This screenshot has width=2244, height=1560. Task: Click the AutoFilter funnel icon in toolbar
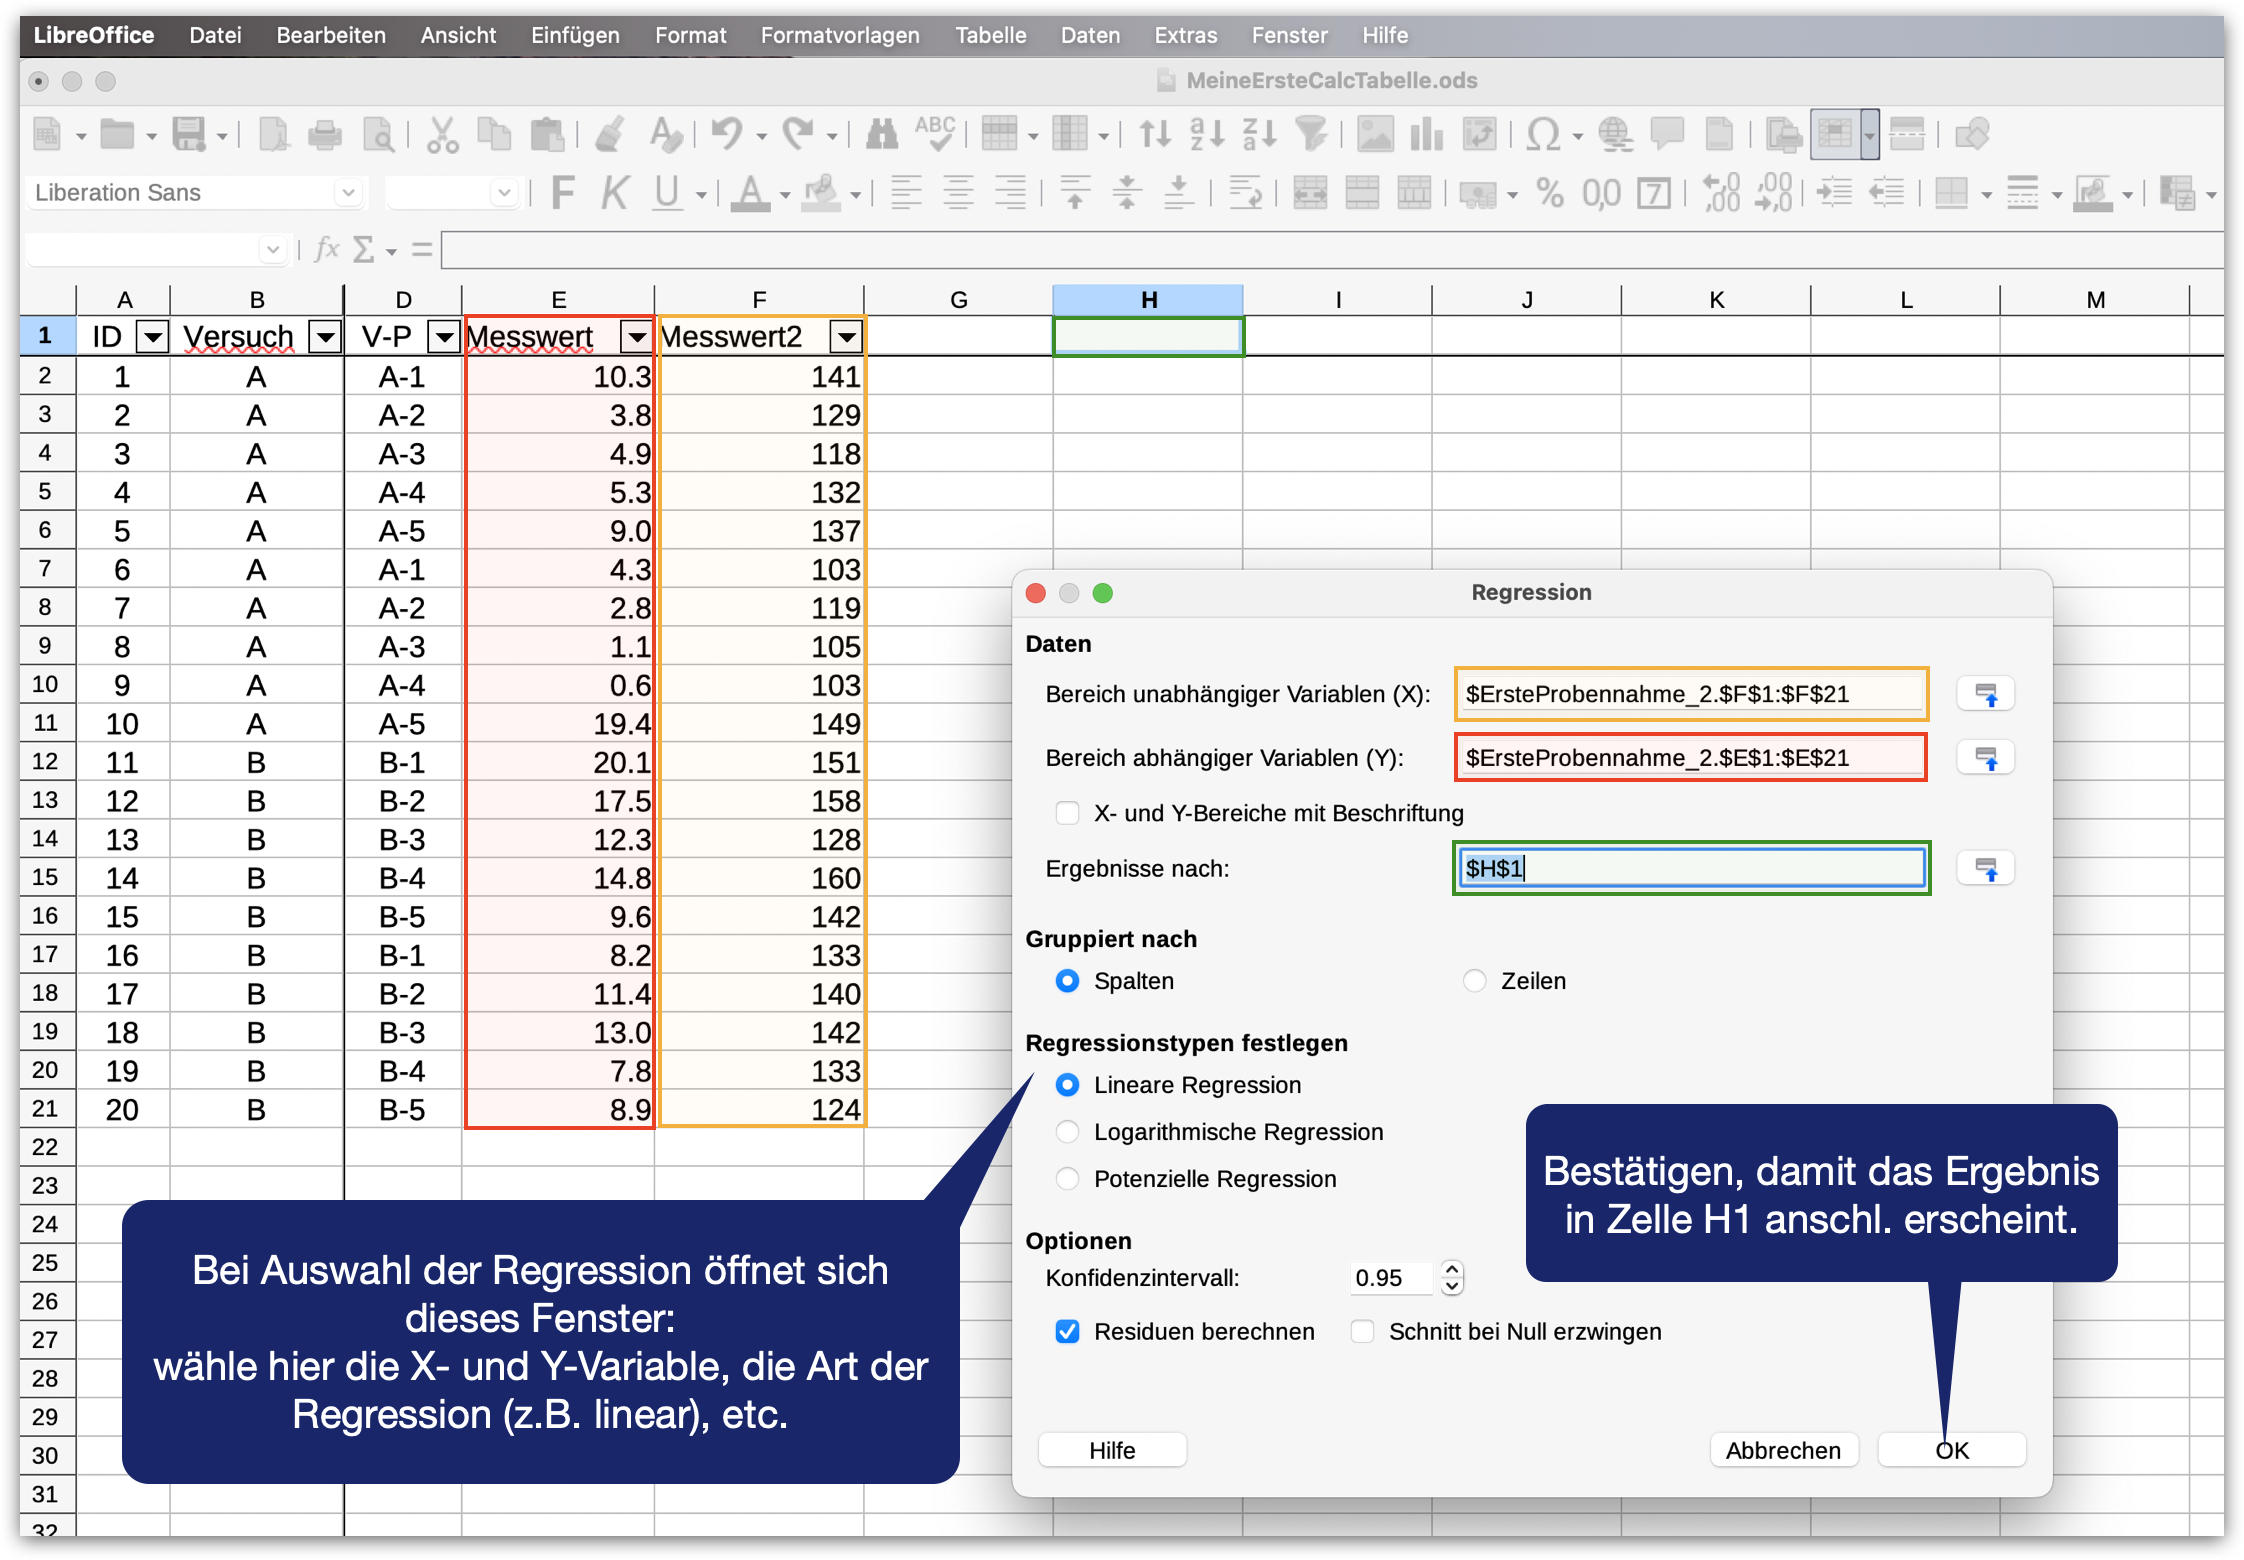click(x=1311, y=134)
